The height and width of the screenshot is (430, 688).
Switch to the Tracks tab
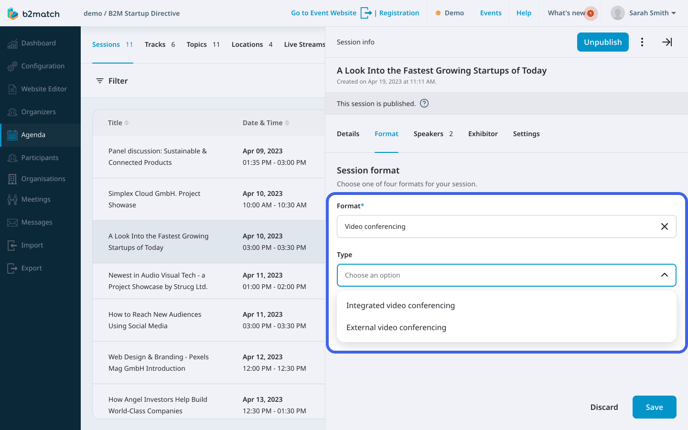[160, 44]
